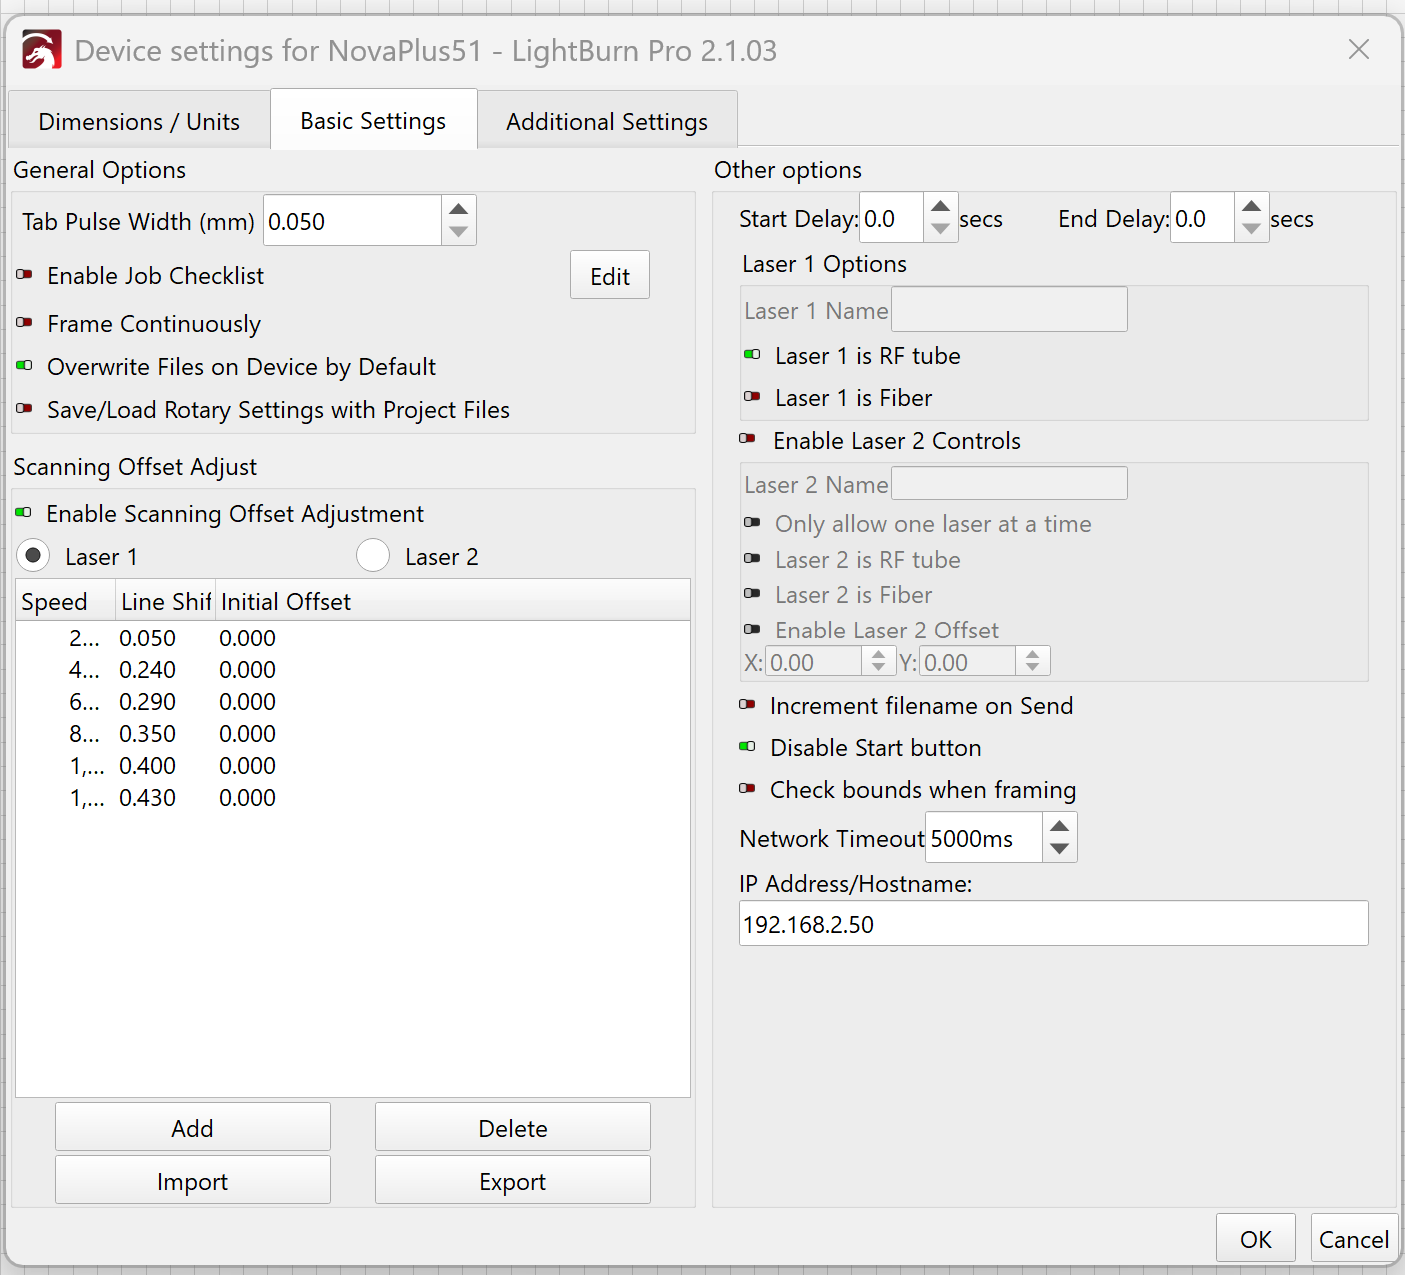
Task: Disable Overwrite Files on Device by Default
Action: [x=25, y=366]
